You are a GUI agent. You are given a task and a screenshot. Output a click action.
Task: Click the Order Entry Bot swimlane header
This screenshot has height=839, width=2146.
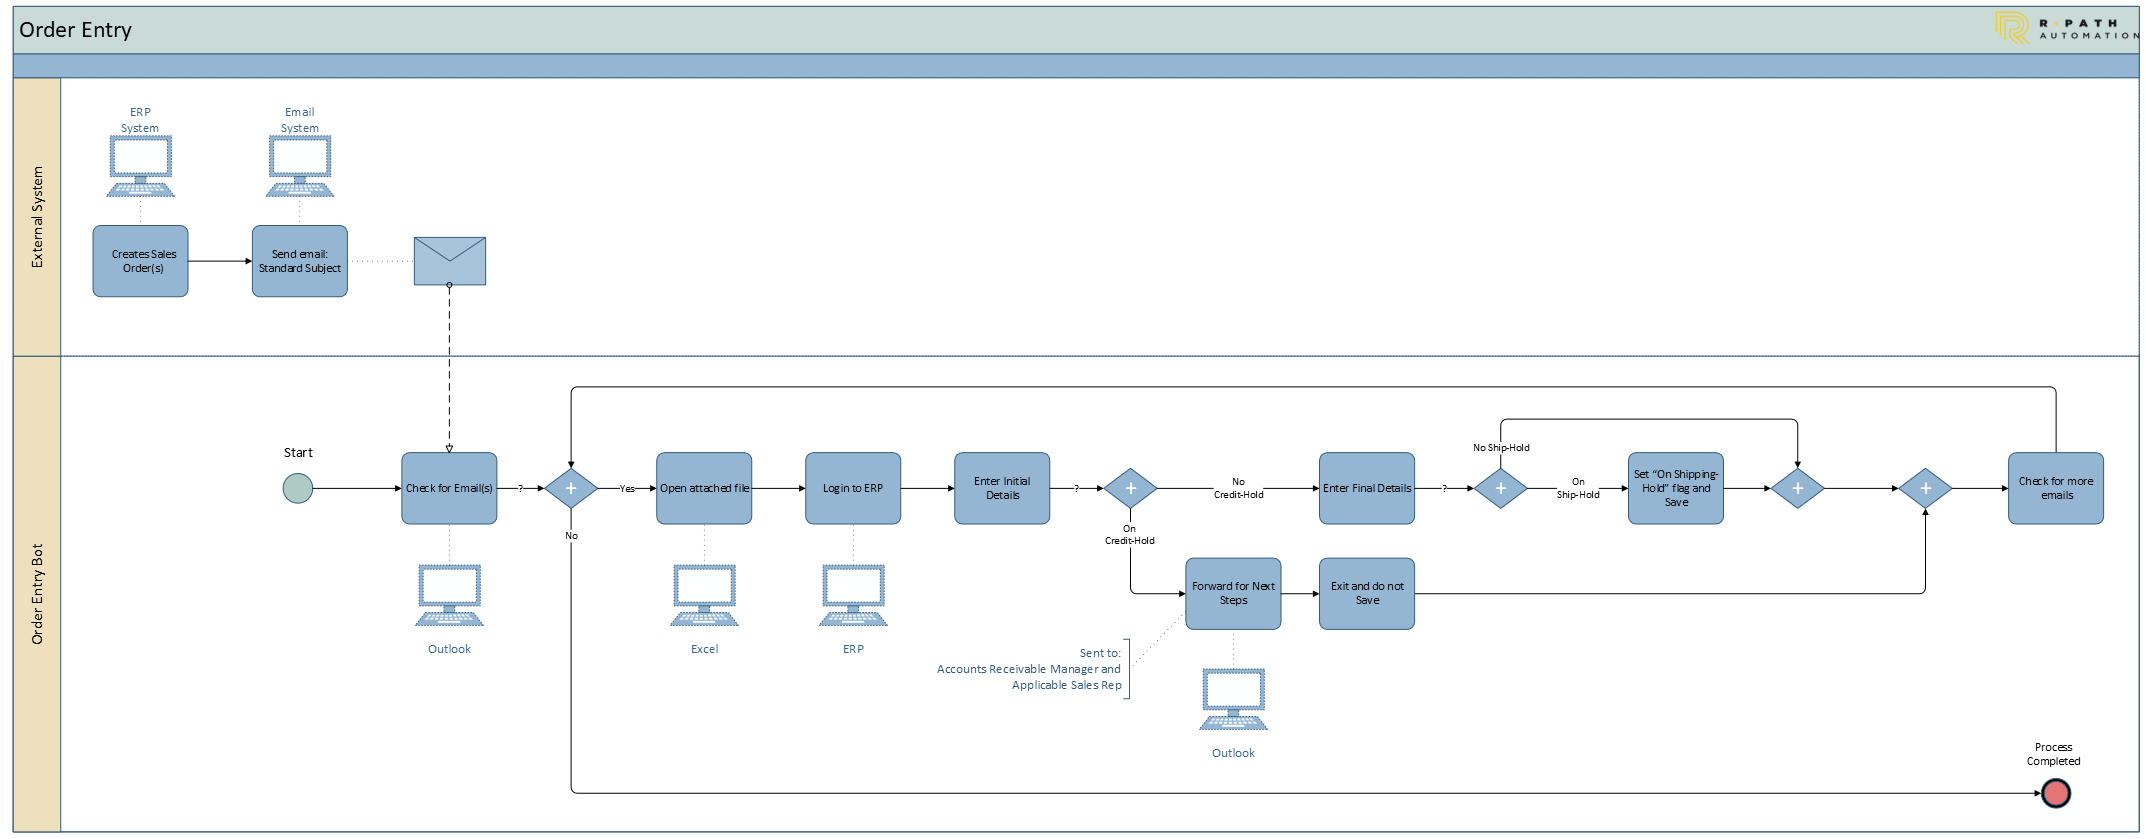(37, 594)
